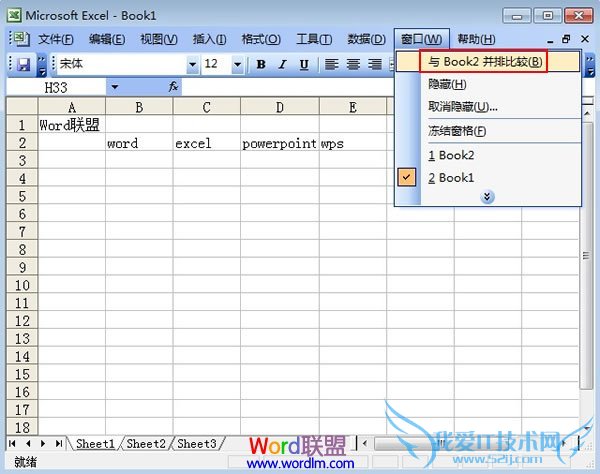Viewport: 600px width, 474px height.
Task: Click the font name field 宋体
Action: click(x=122, y=64)
